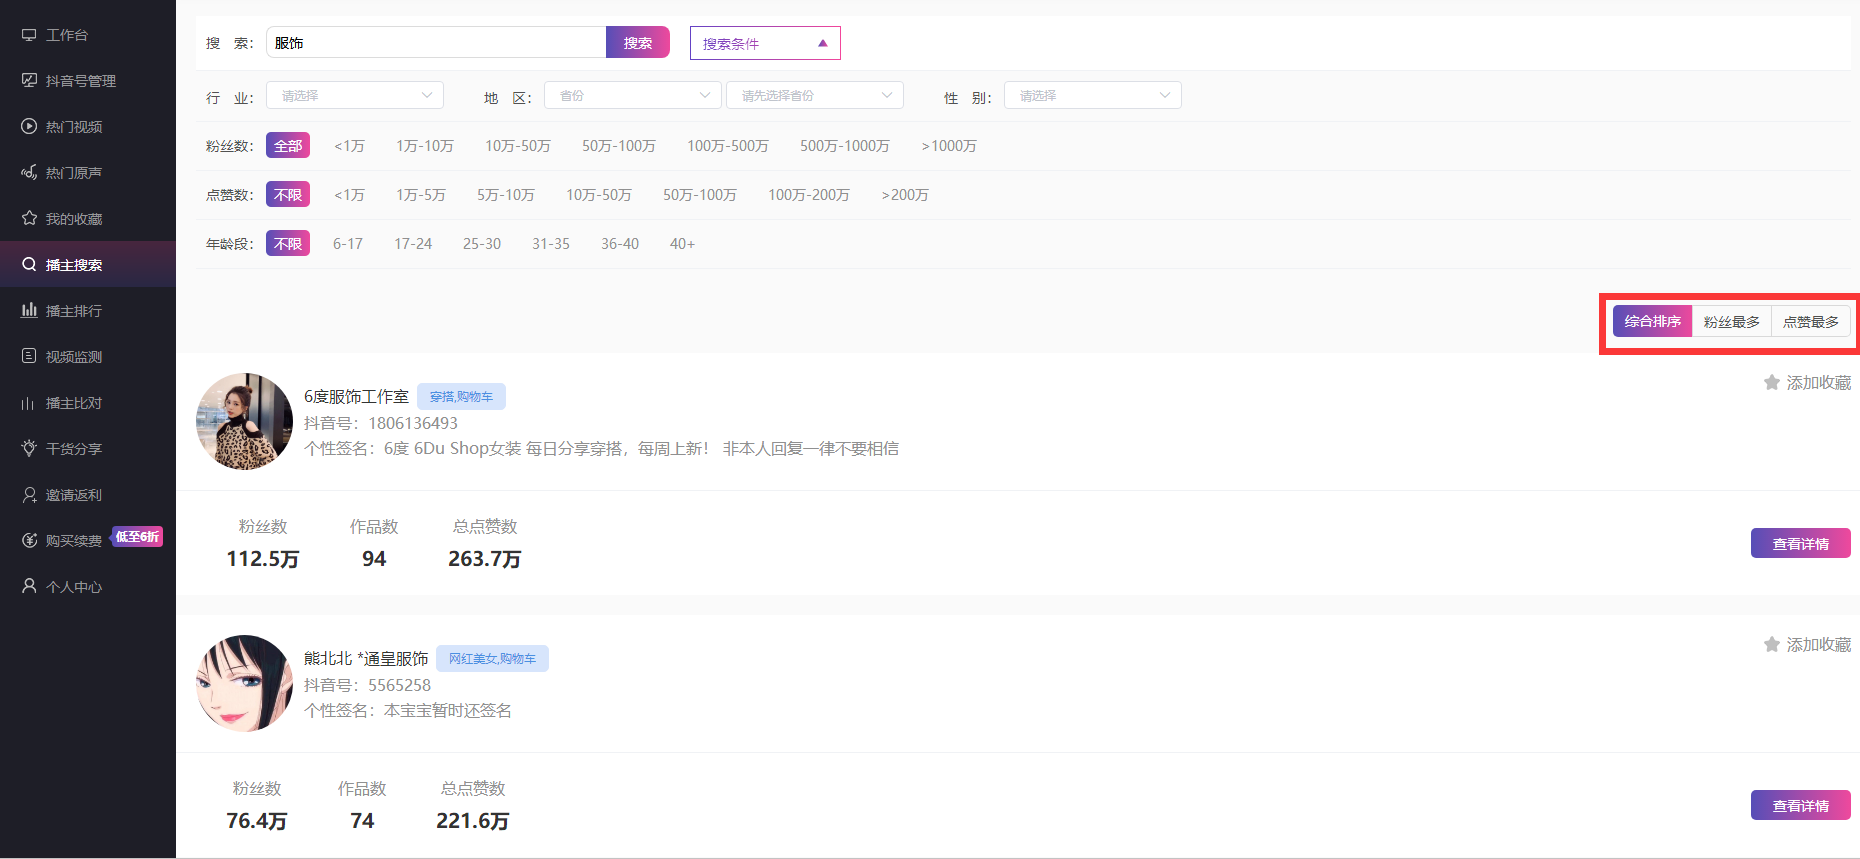Click the purple 搜索 button
1860x859 pixels.
(637, 43)
